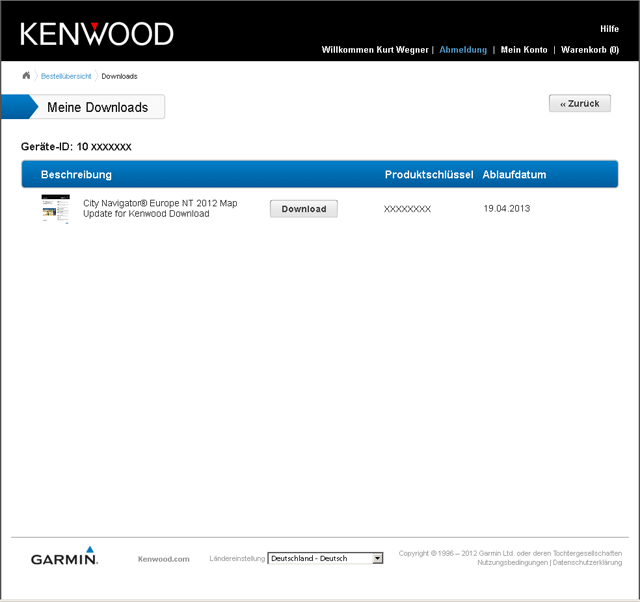View the Warenkorb shopping cart
The width and height of the screenshot is (640, 602).
[589, 50]
